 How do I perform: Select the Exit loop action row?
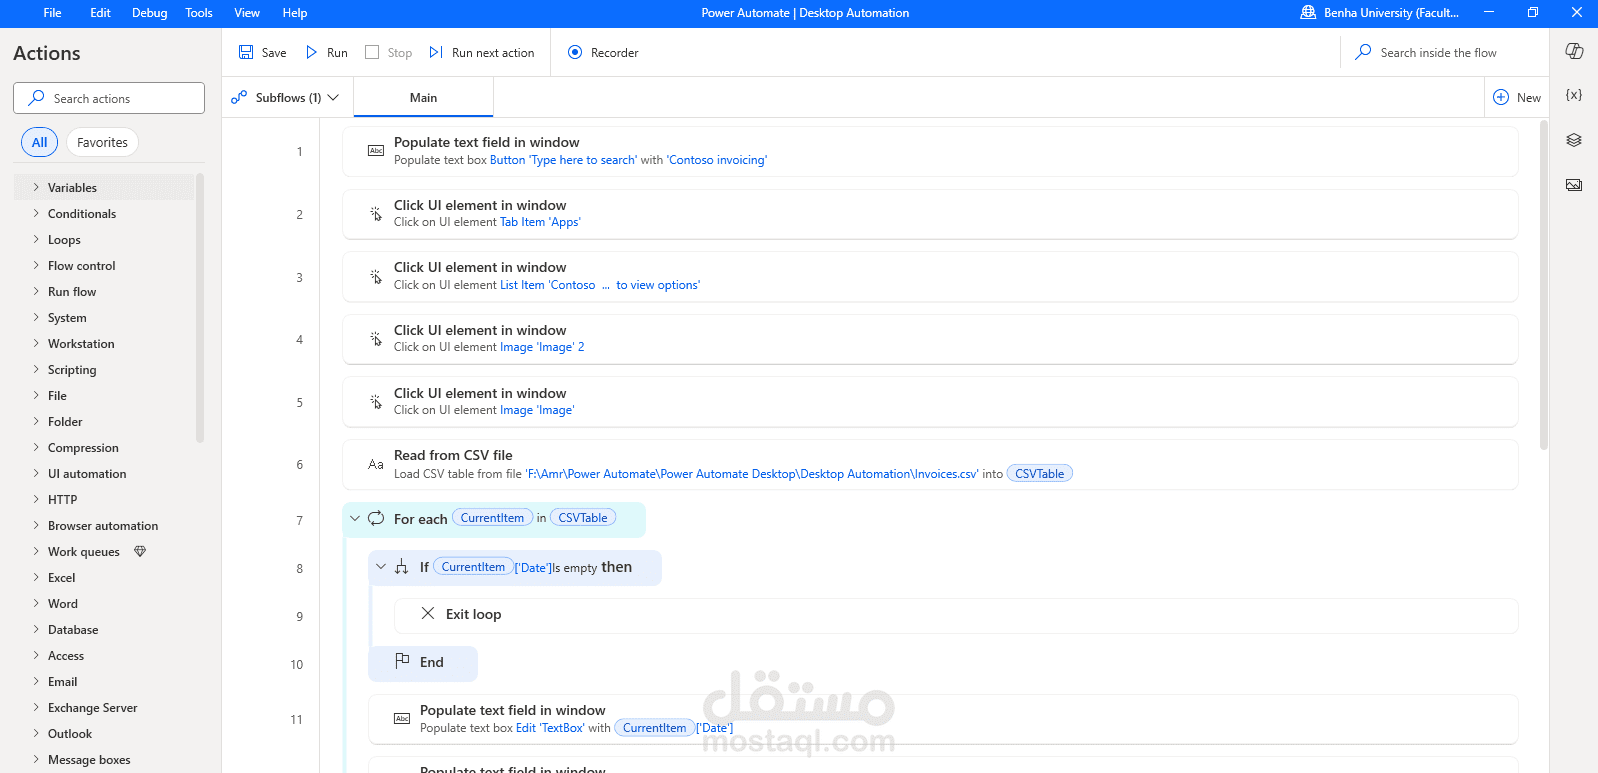point(956,614)
